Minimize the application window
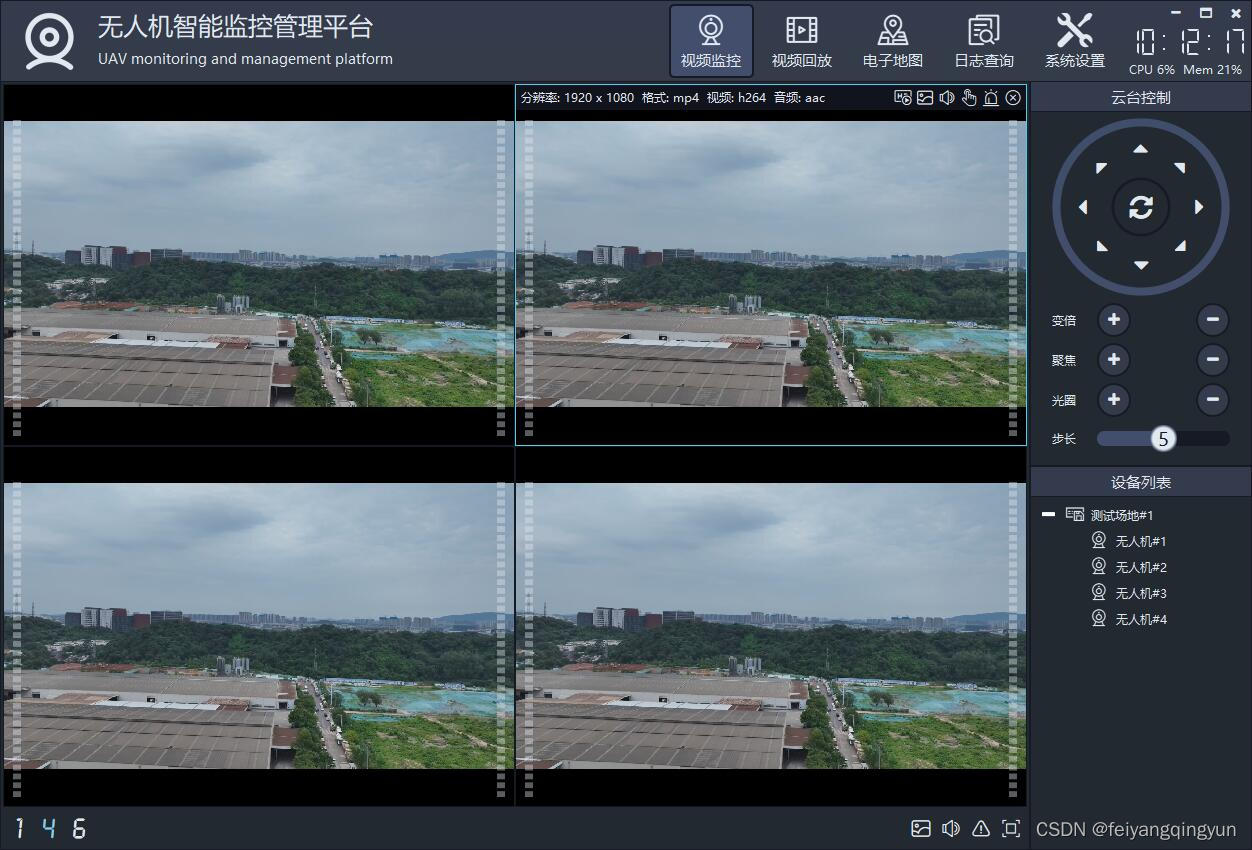Image resolution: width=1252 pixels, height=850 pixels. 1175,12
